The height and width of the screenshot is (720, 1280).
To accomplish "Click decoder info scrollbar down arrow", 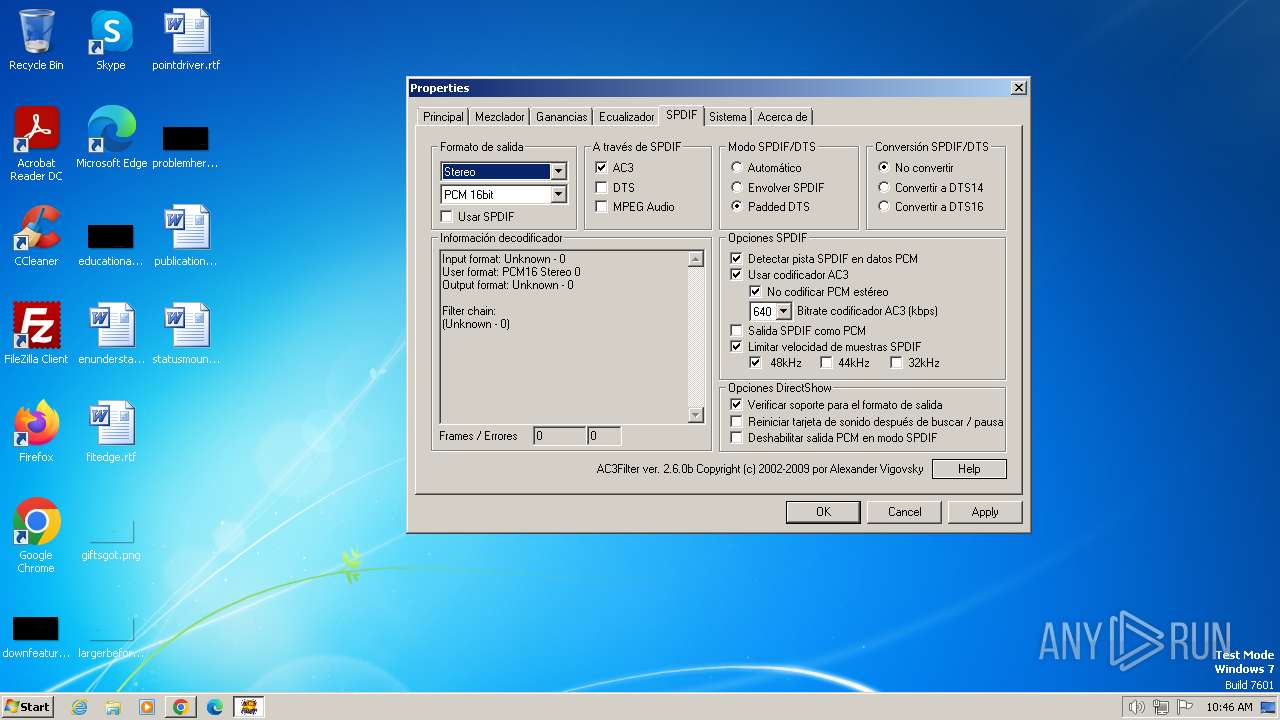I will pos(696,415).
